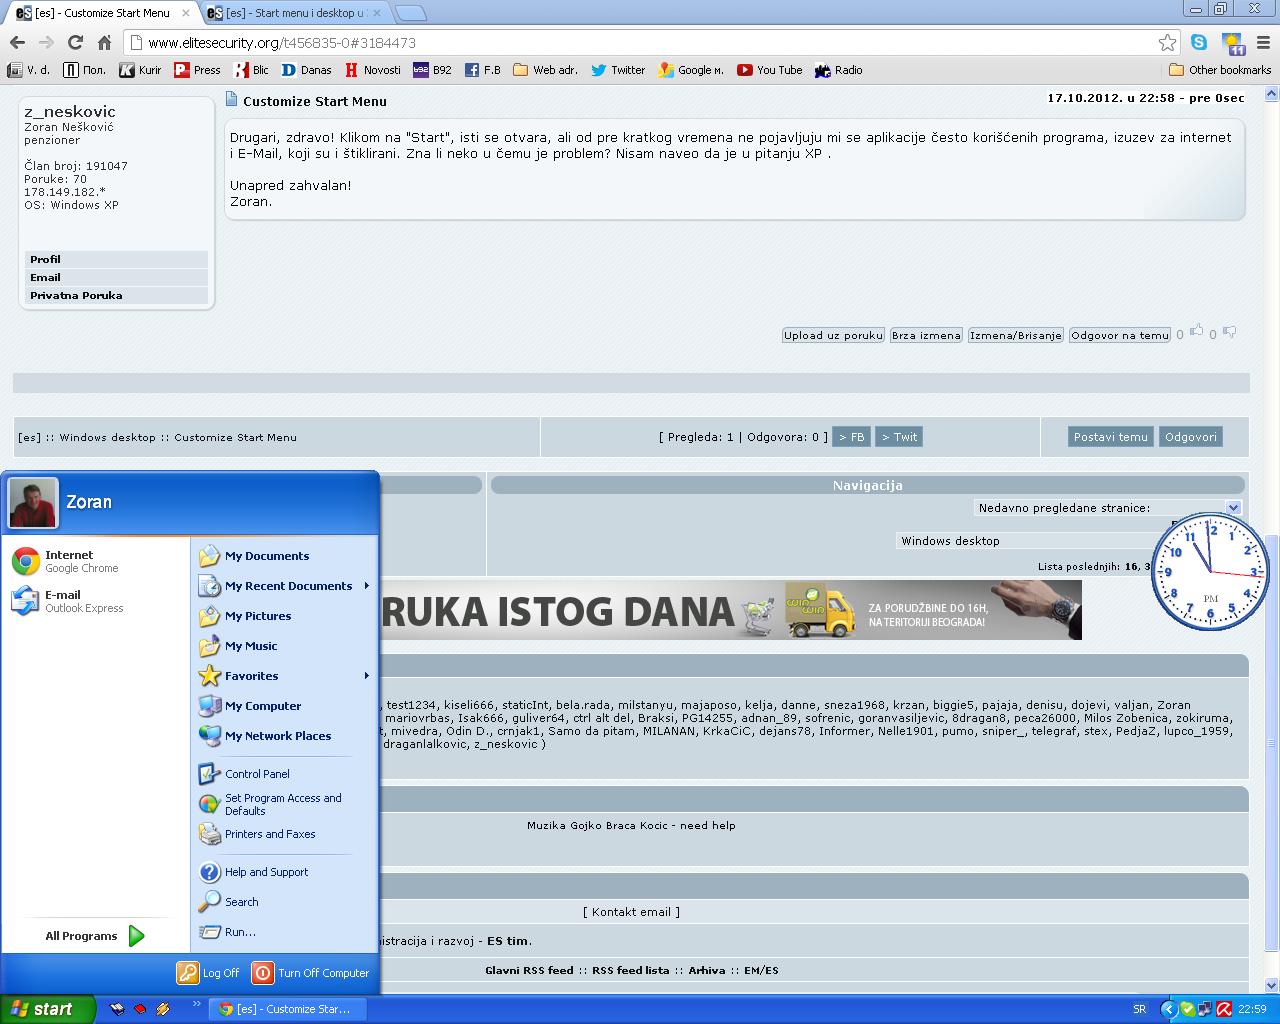The image size is (1280, 1024).
Task: Open Printers and Faxes in Start menu
Action: 285,834
